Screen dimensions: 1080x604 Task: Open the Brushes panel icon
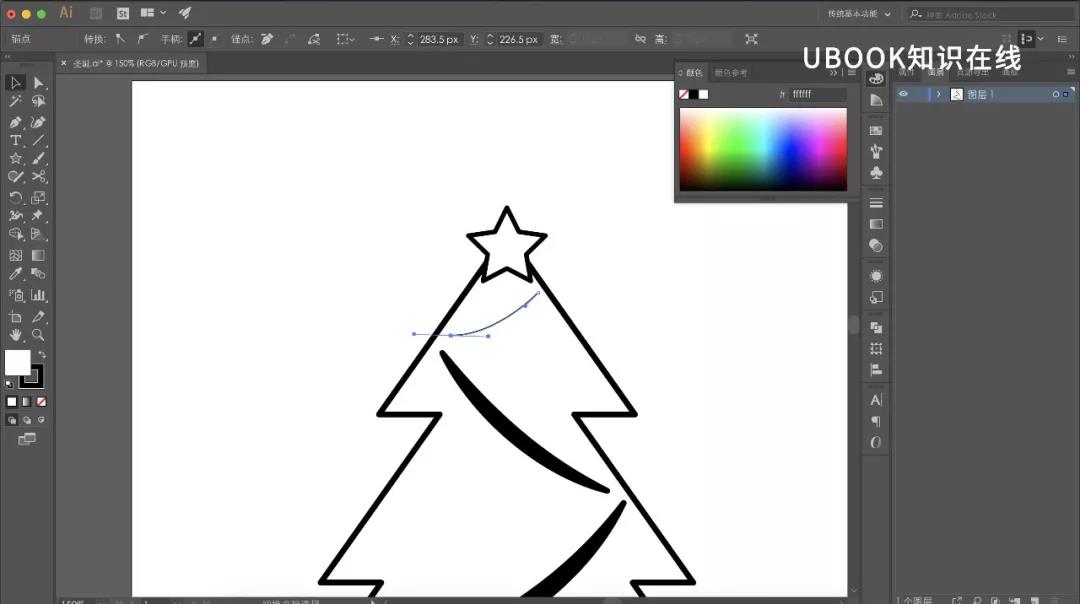click(x=876, y=152)
